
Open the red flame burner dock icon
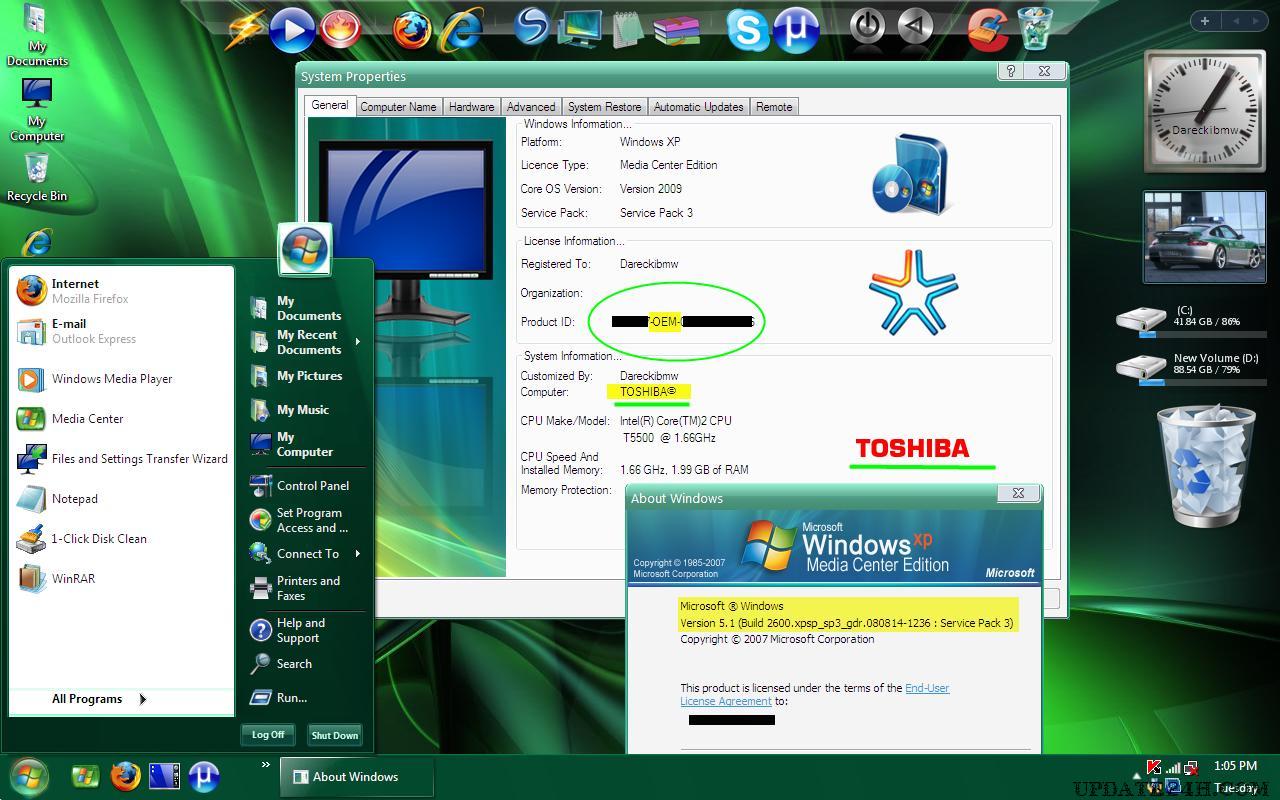point(340,29)
